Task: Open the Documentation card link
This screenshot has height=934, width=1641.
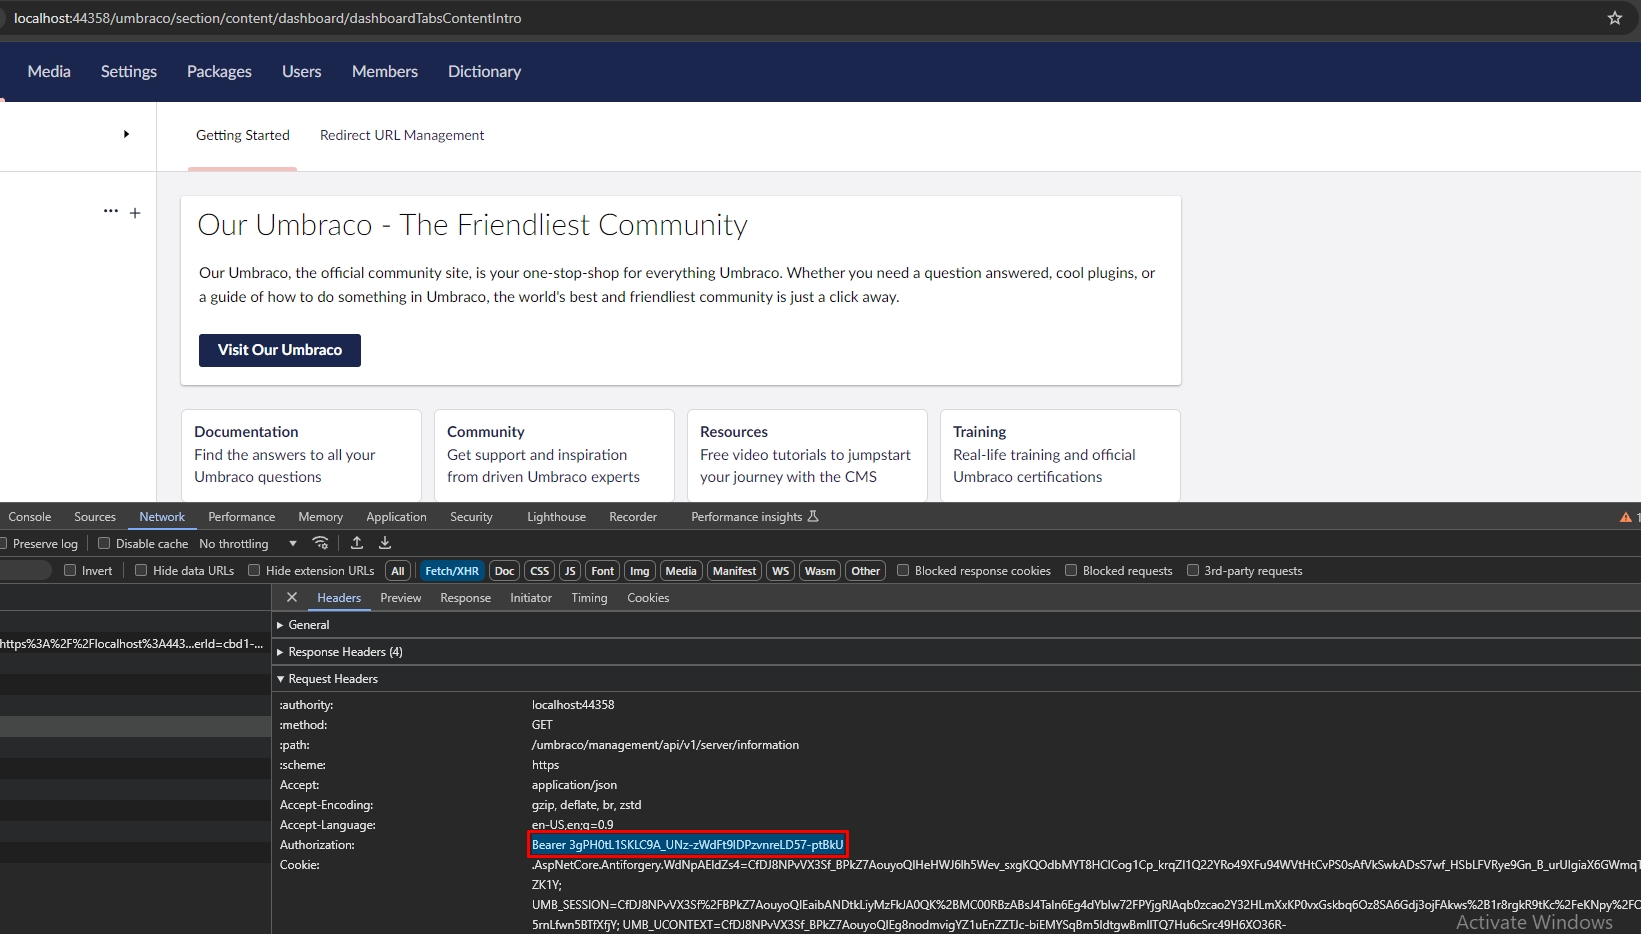Action: coord(246,432)
